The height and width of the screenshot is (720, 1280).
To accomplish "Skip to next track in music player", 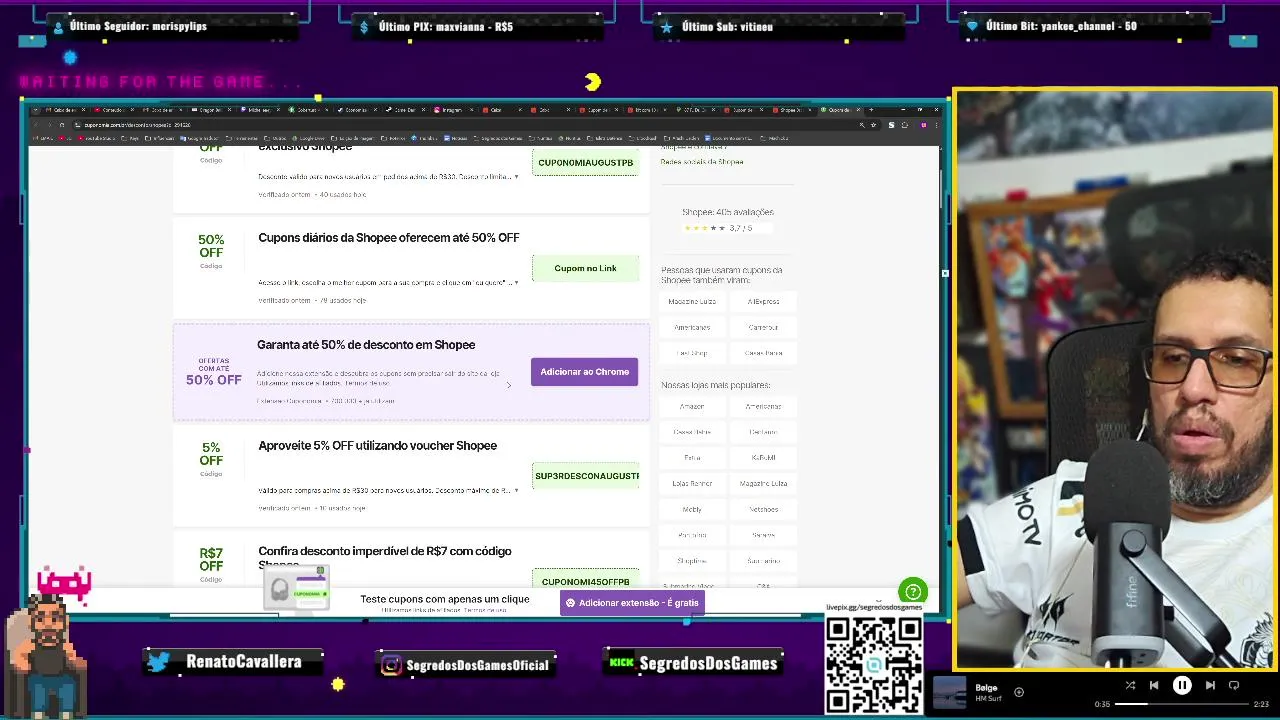I will click(1210, 685).
